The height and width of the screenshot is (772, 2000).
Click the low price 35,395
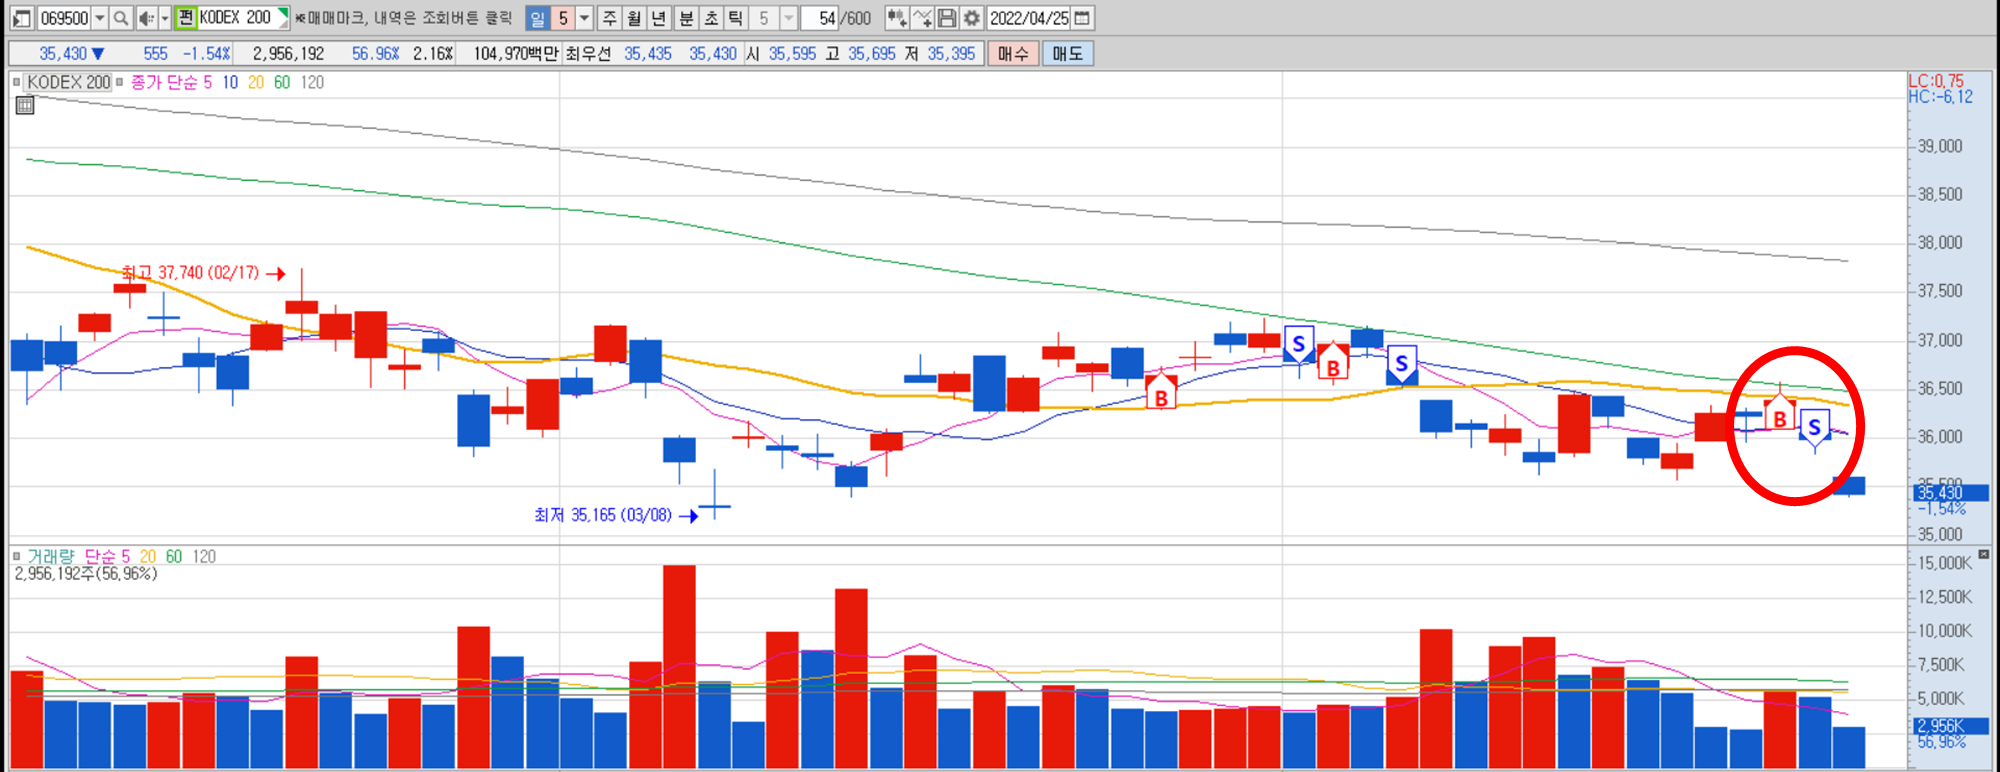951,54
